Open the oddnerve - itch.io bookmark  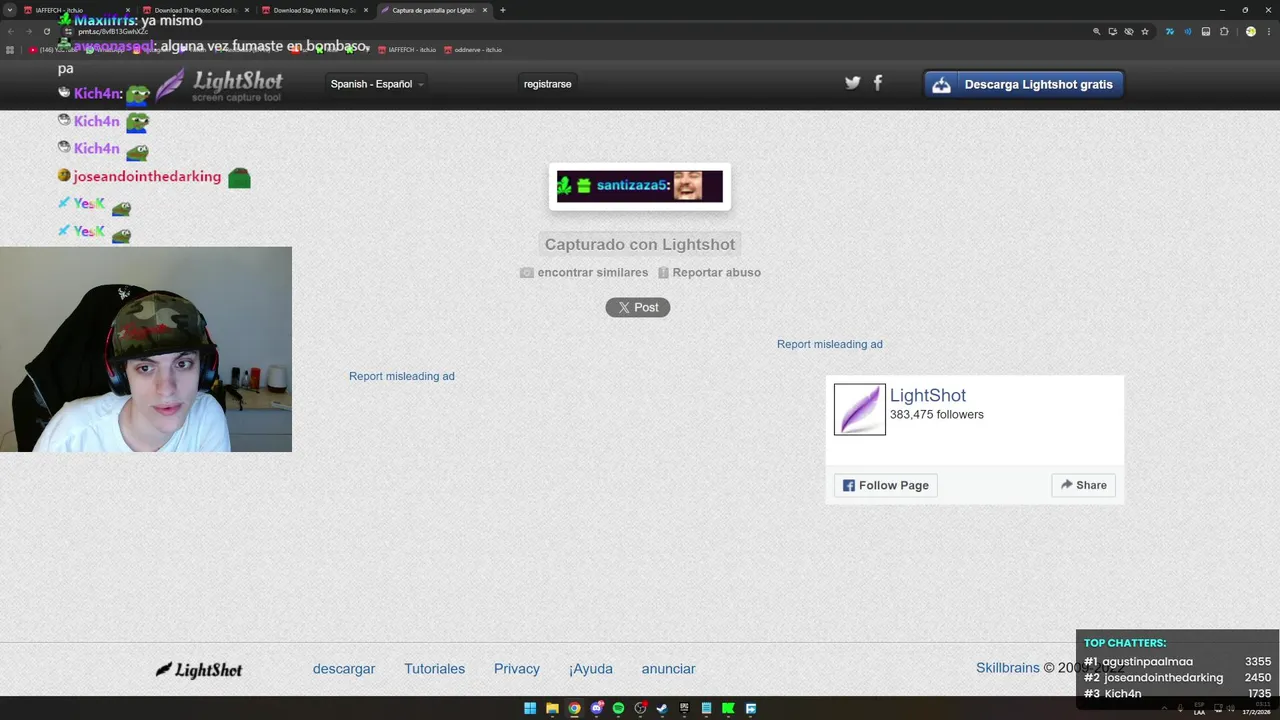473,49
